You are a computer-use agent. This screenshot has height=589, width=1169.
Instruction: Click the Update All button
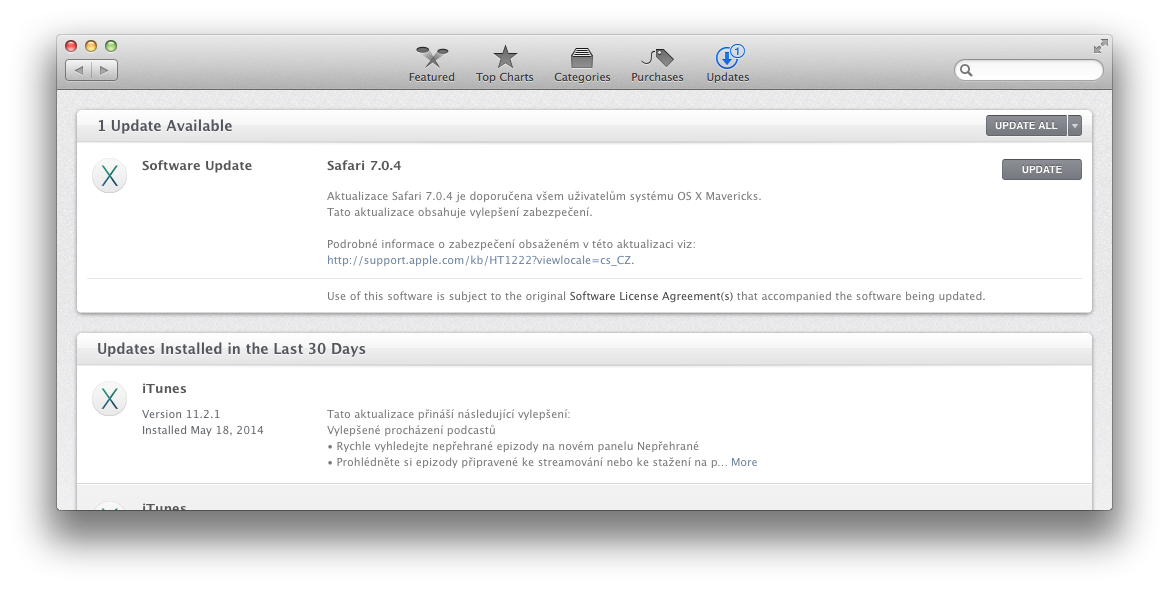coord(1027,126)
